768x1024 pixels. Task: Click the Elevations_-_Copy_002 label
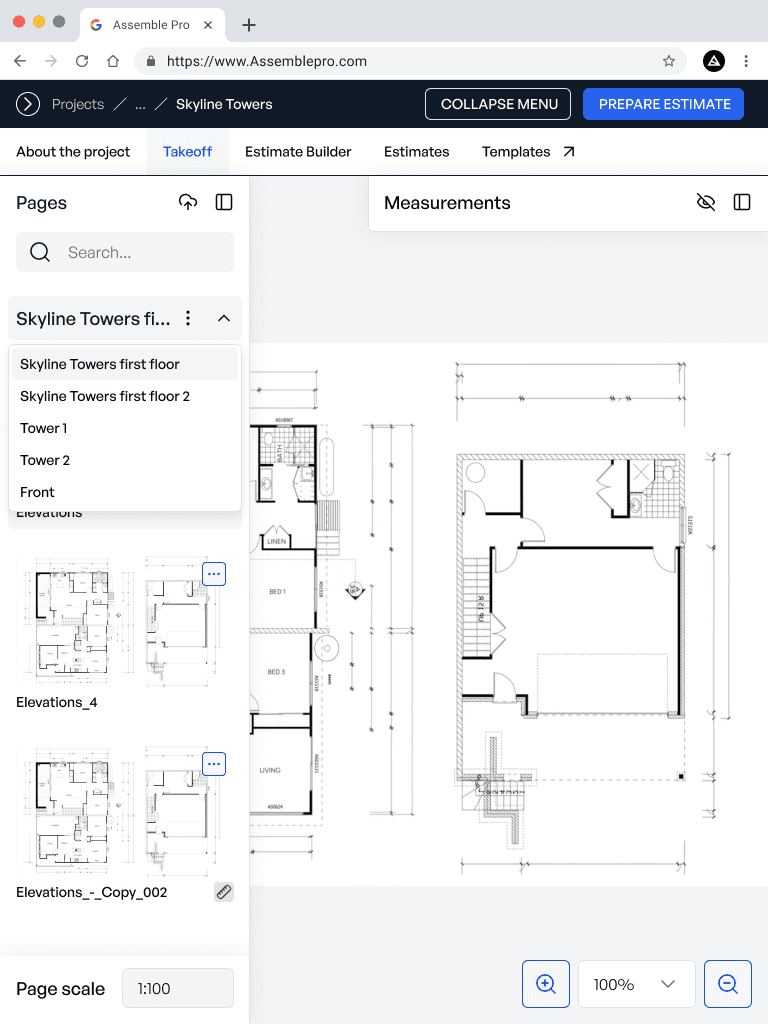(91, 893)
